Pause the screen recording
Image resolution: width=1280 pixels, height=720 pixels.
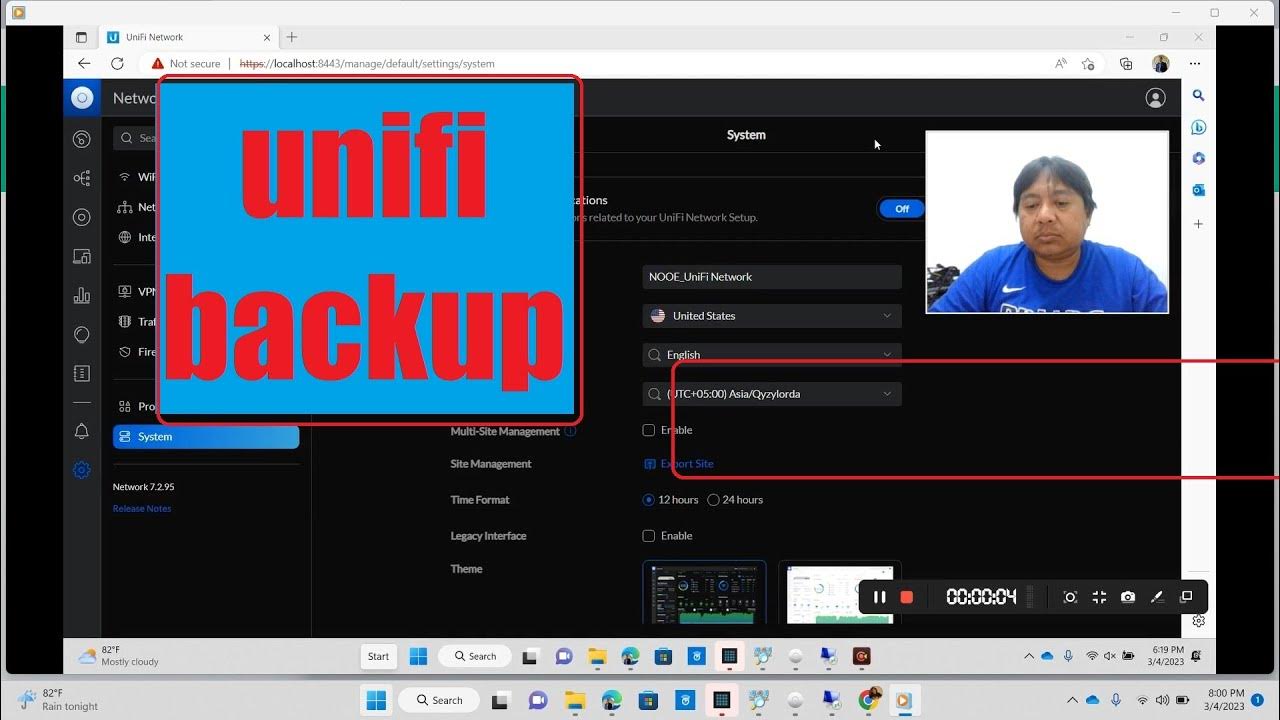(x=879, y=597)
